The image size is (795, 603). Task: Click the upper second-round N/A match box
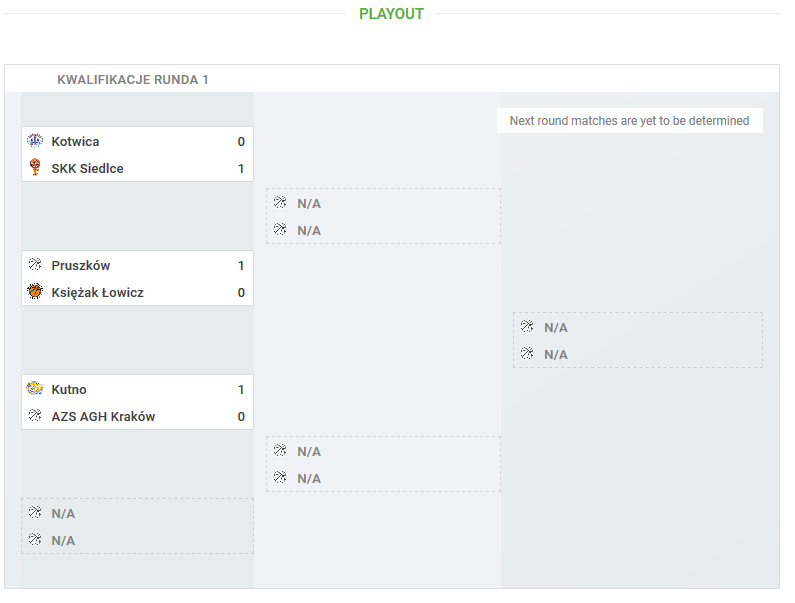click(x=383, y=216)
